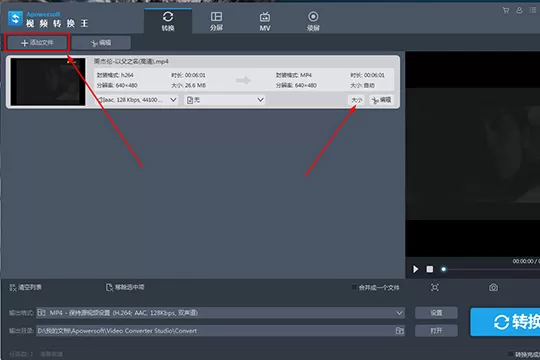Viewport: 540px width, 360px height.
Task: Click the user account icon
Action: pyautogui.click(x=519, y=10)
